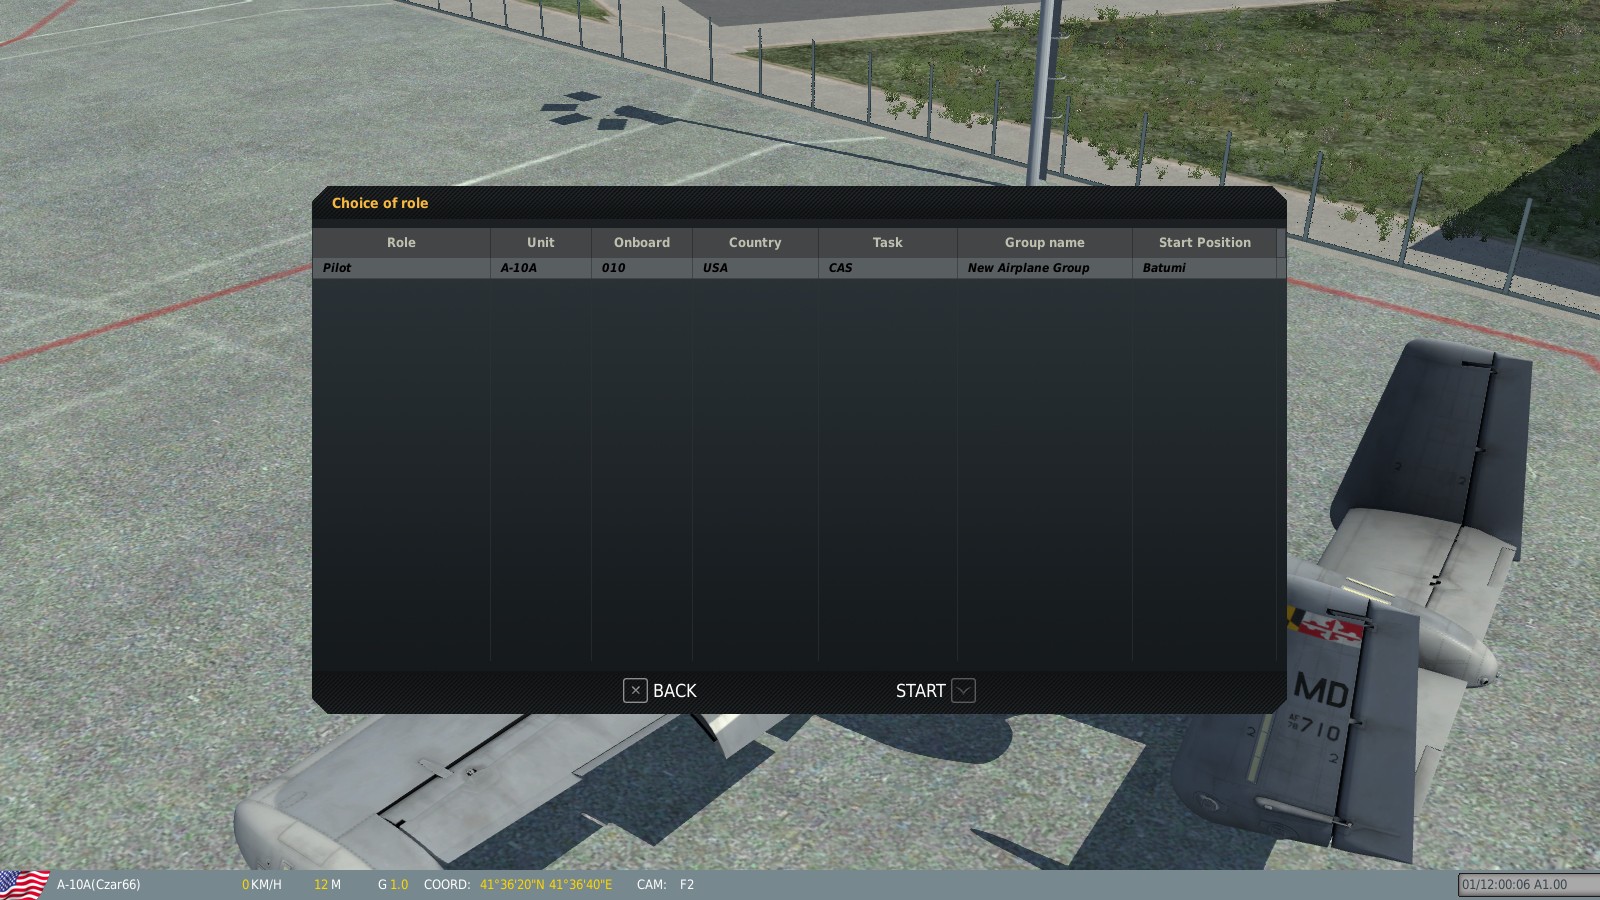
Task: Click the BACK button X icon
Action: pyautogui.click(x=635, y=690)
